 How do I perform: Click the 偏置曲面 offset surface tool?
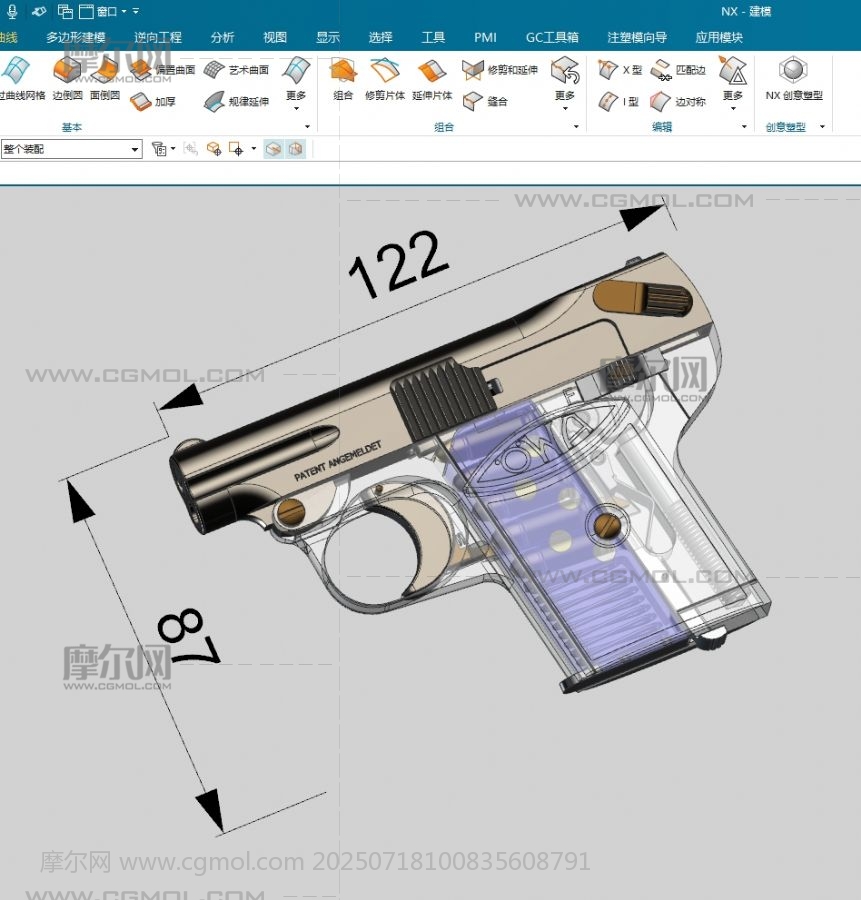(x=163, y=70)
